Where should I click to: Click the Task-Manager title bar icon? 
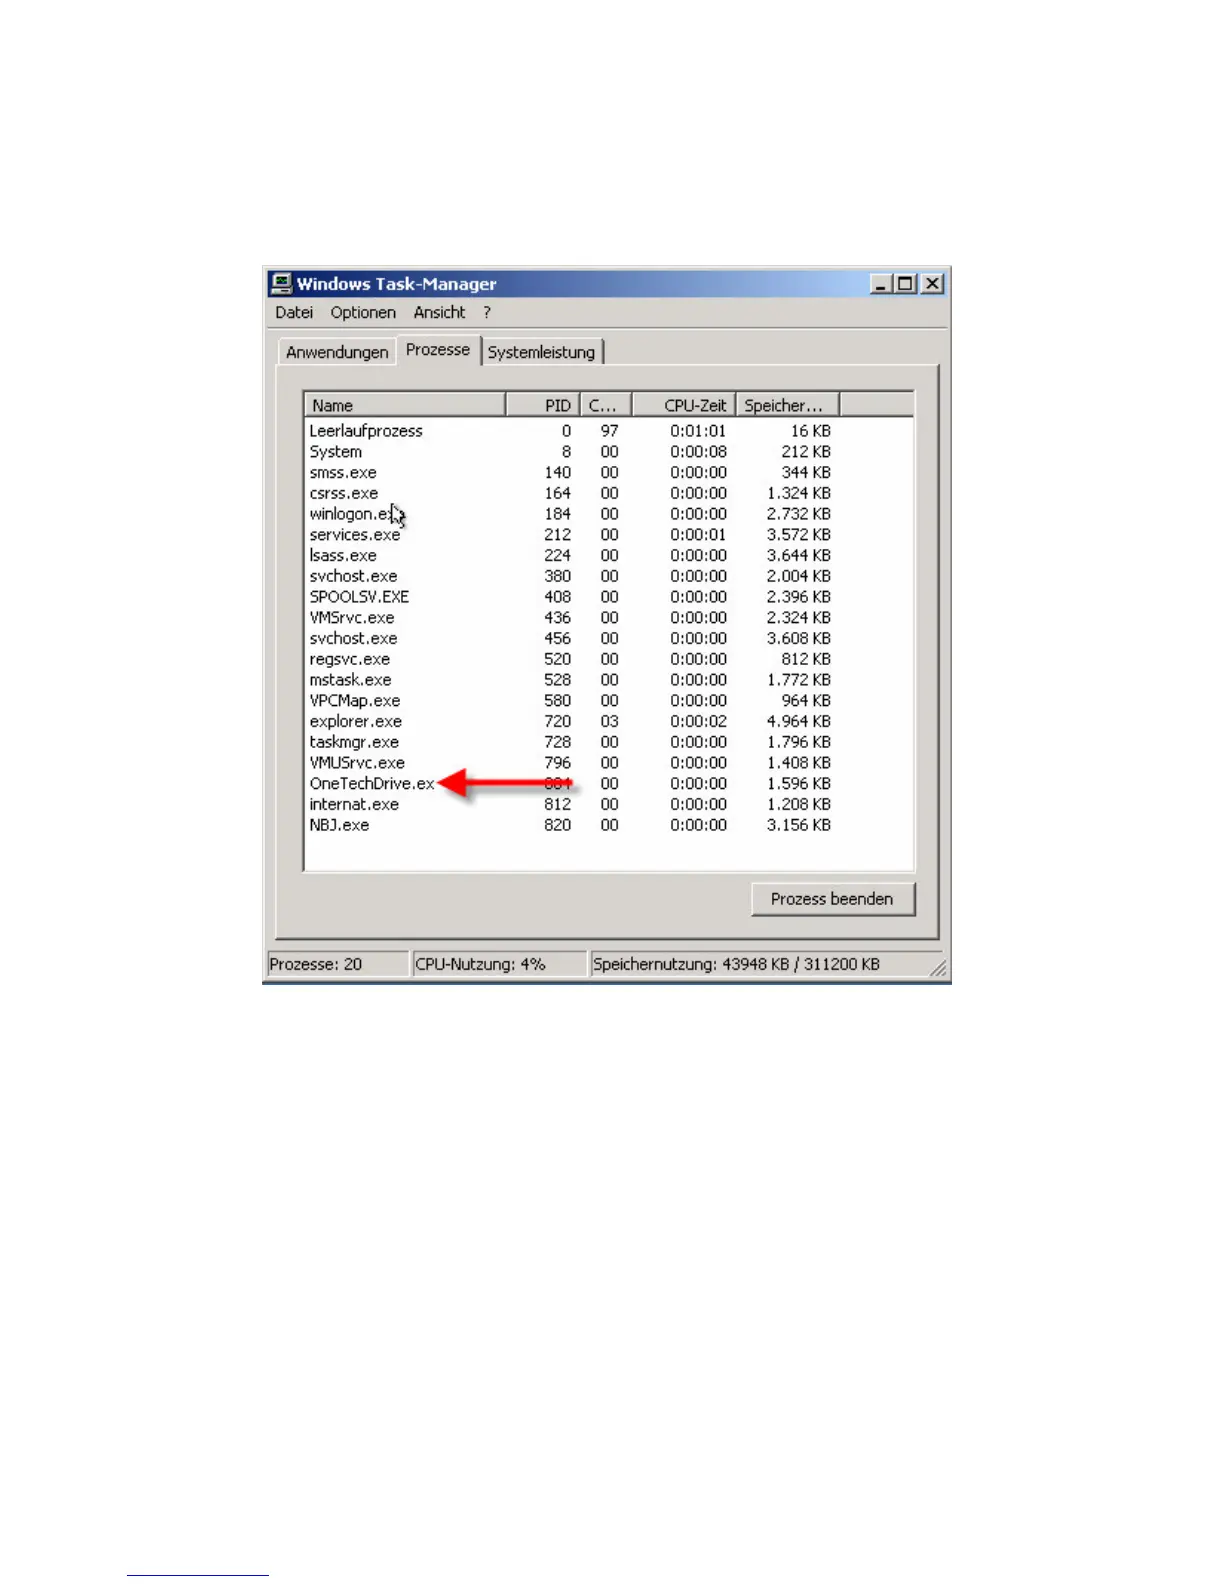[281, 284]
